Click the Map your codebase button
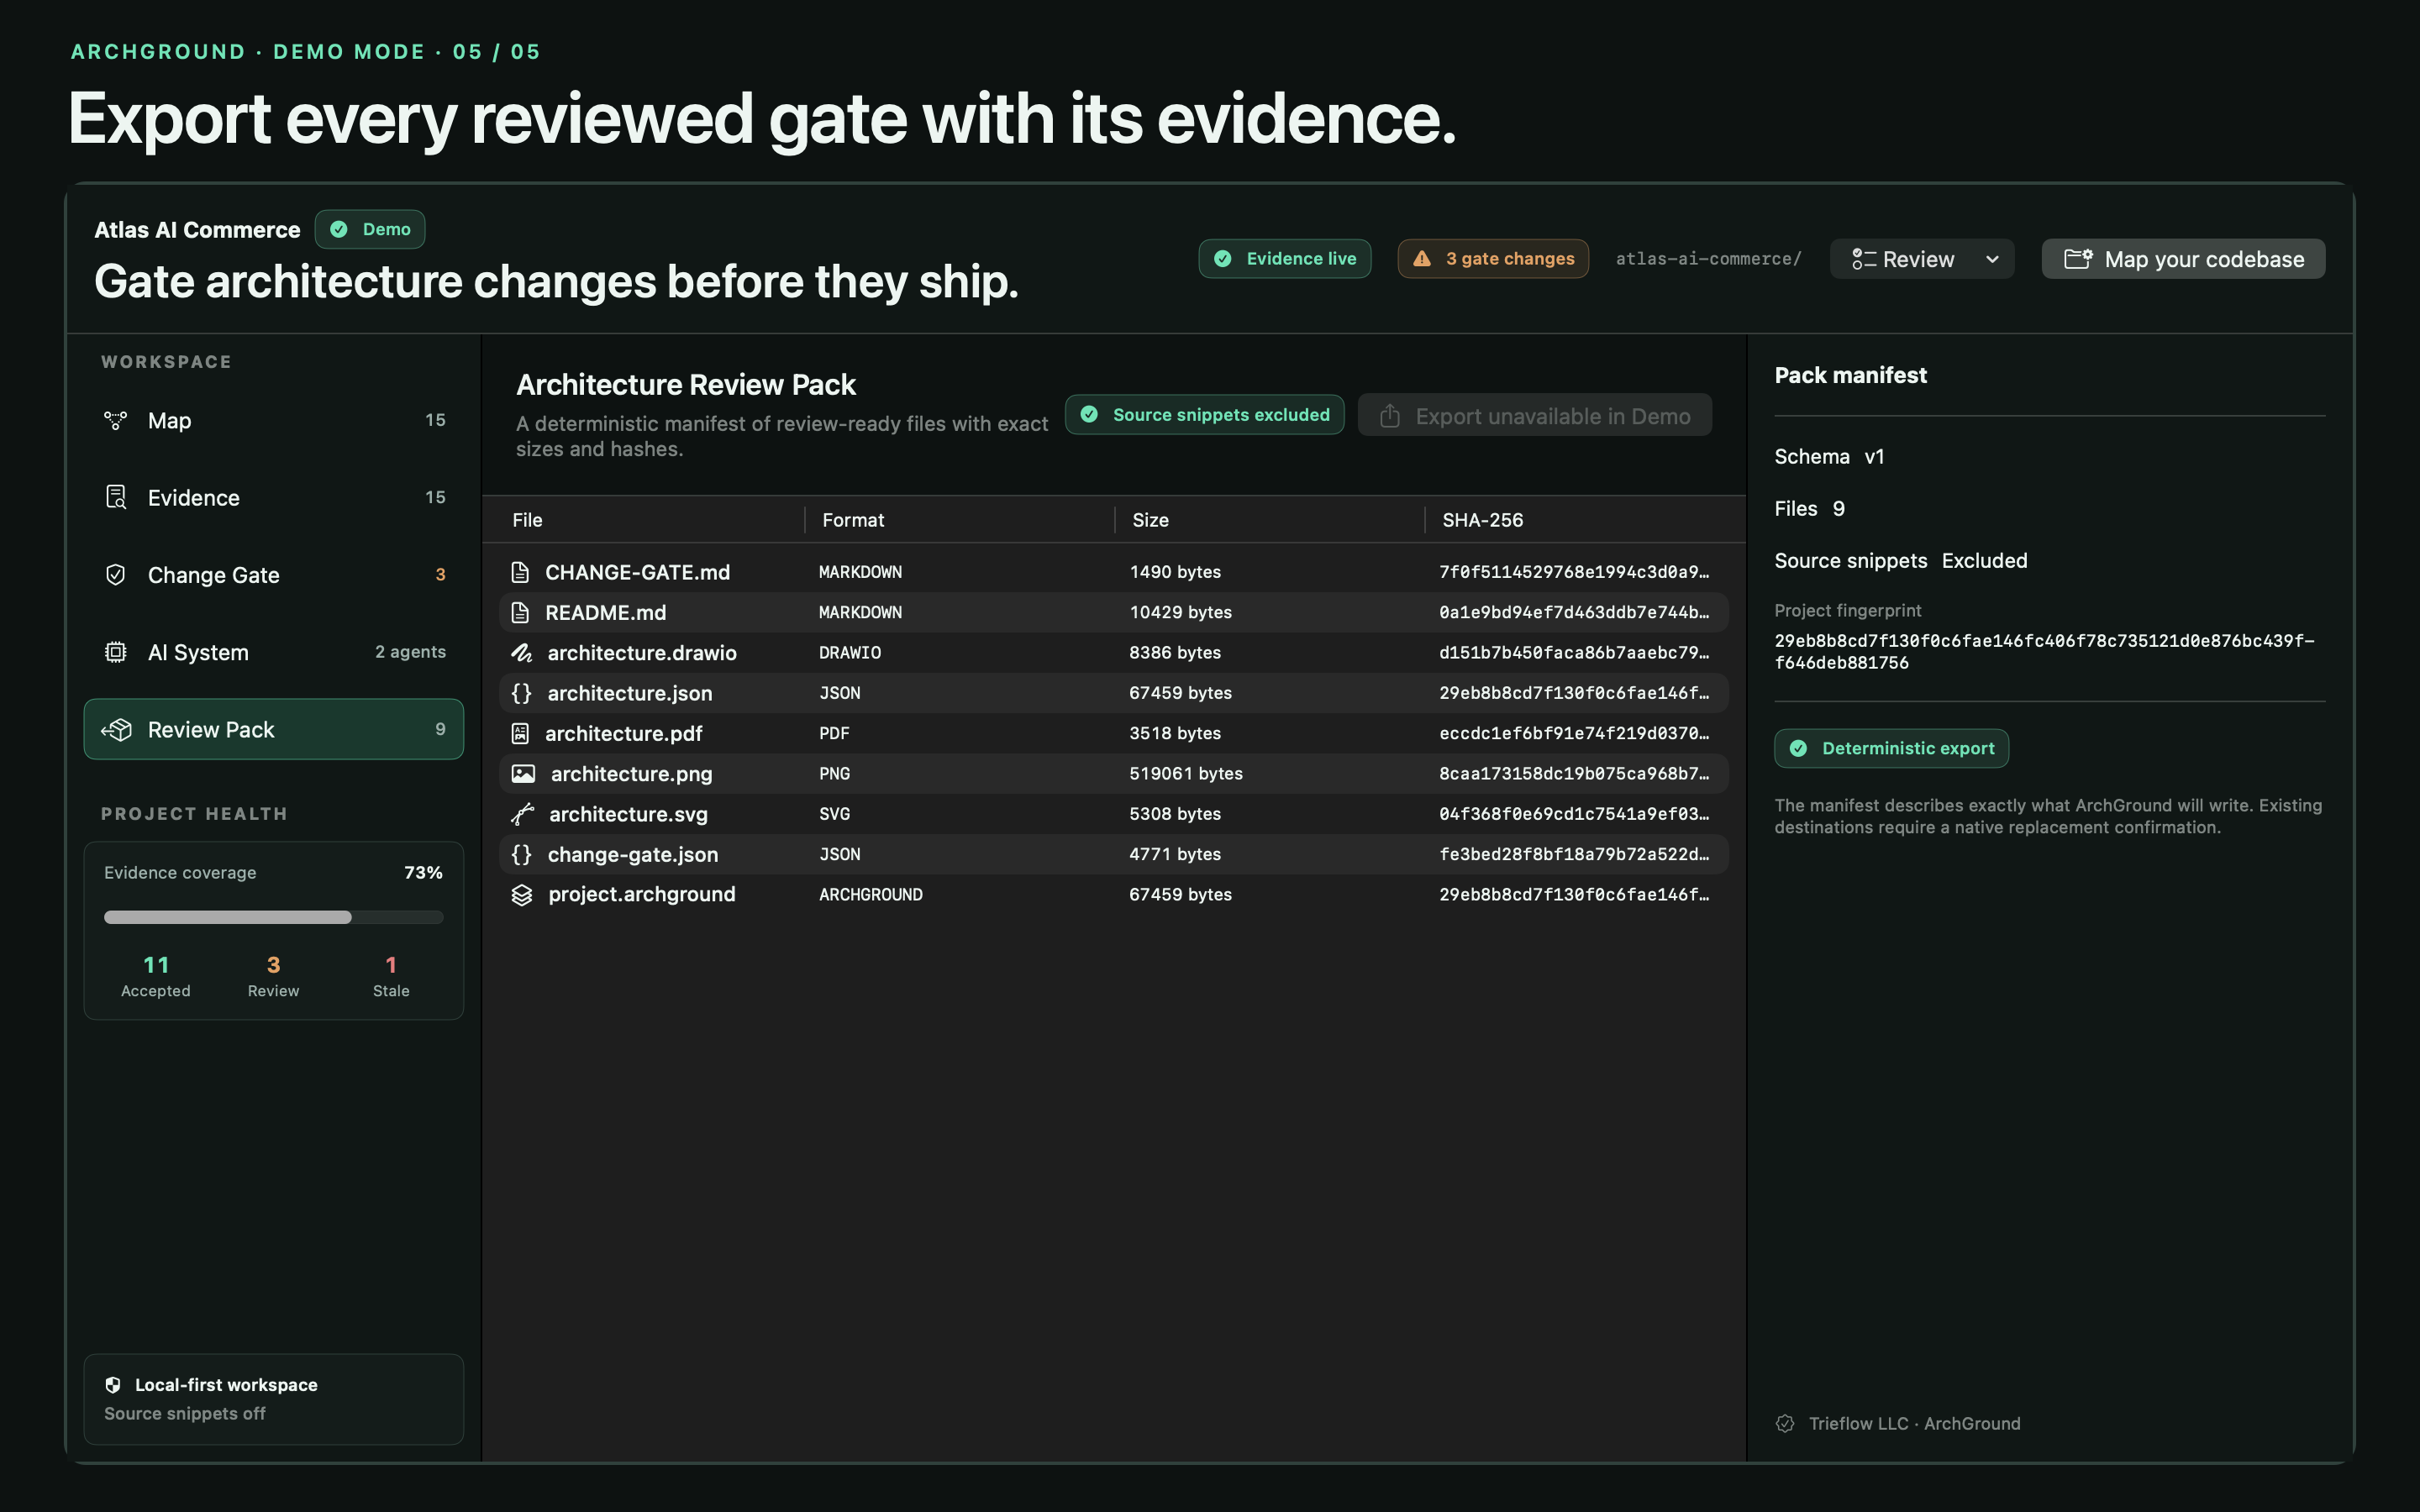This screenshot has width=2420, height=1512. [x=2183, y=259]
